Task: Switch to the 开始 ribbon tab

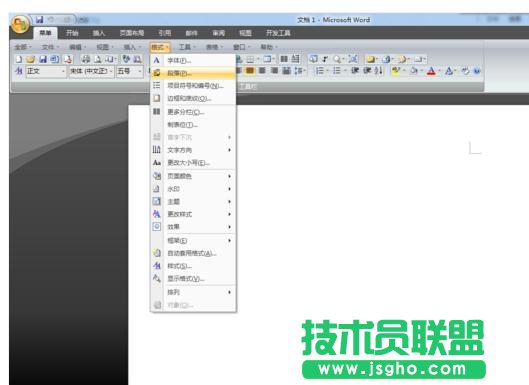Action: click(x=72, y=33)
